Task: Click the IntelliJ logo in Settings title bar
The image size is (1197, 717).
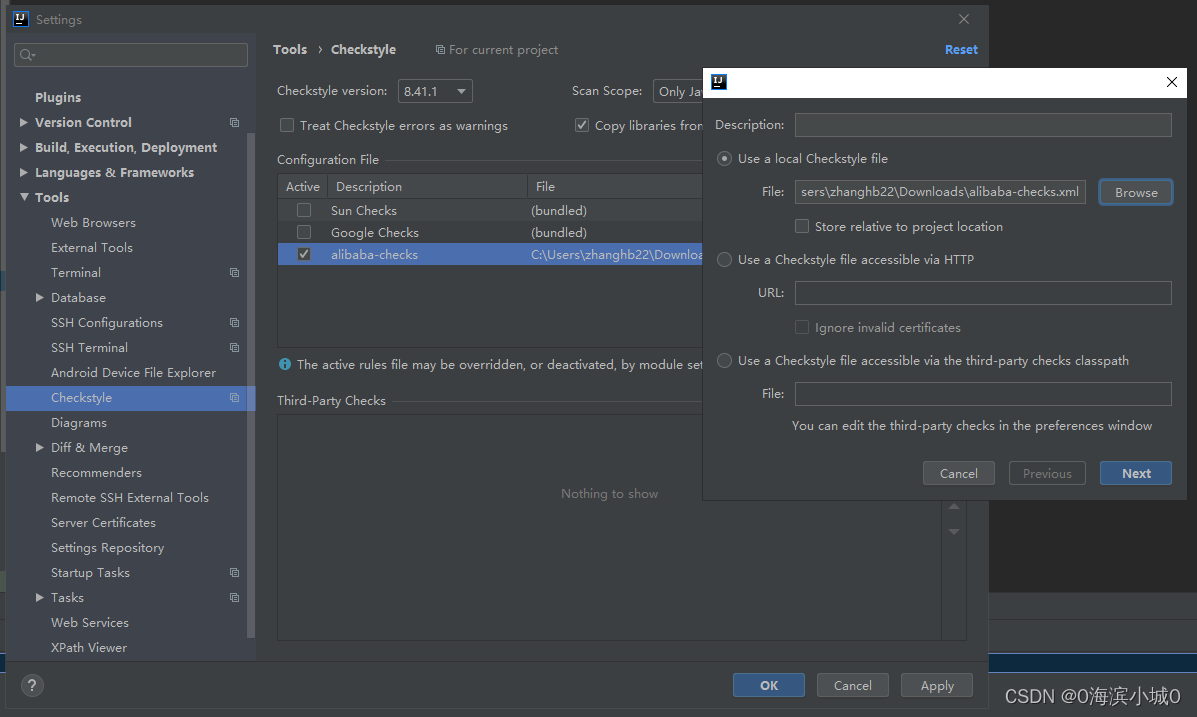Action: click(x=21, y=19)
